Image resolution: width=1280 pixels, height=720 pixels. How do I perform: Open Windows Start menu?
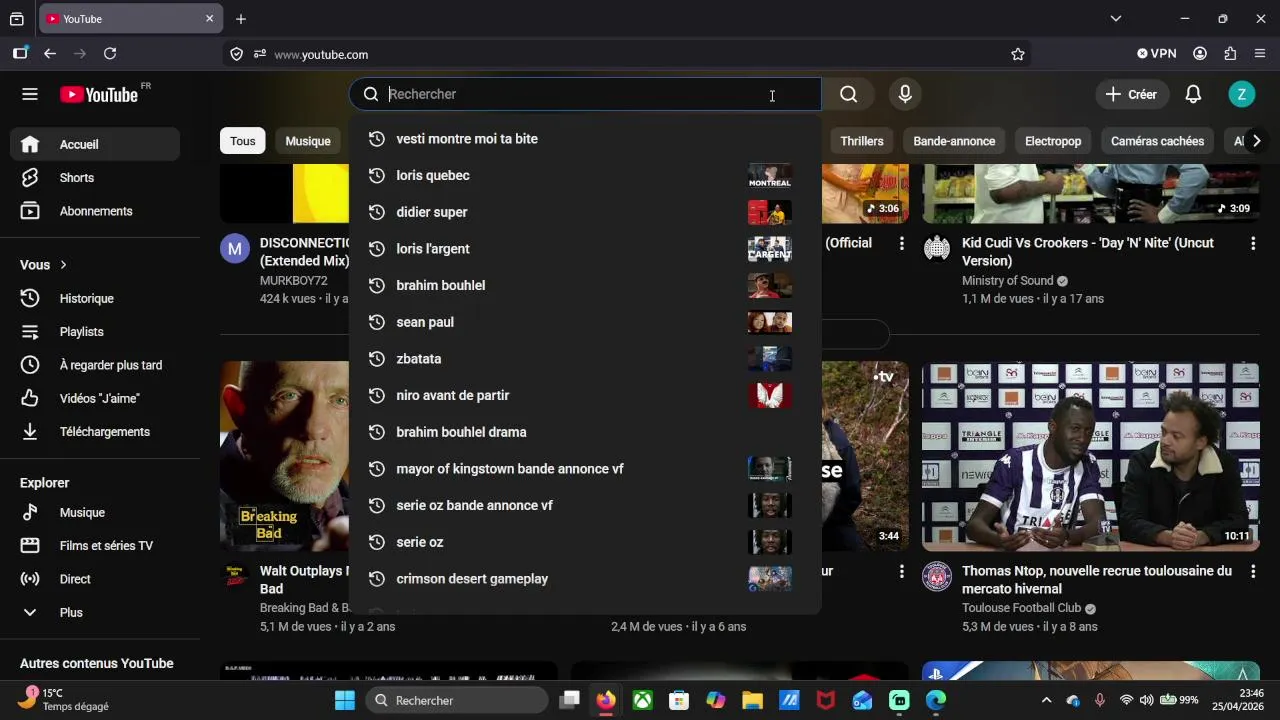click(x=344, y=700)
